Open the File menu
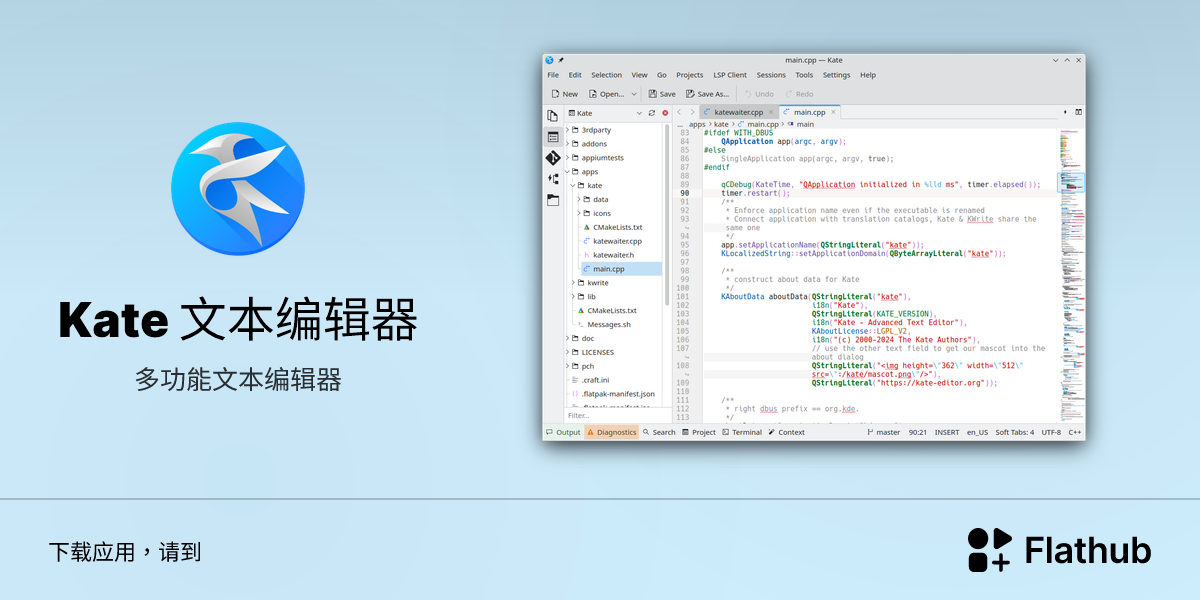This screenshot has width=1200, height=600. [553, 75]
